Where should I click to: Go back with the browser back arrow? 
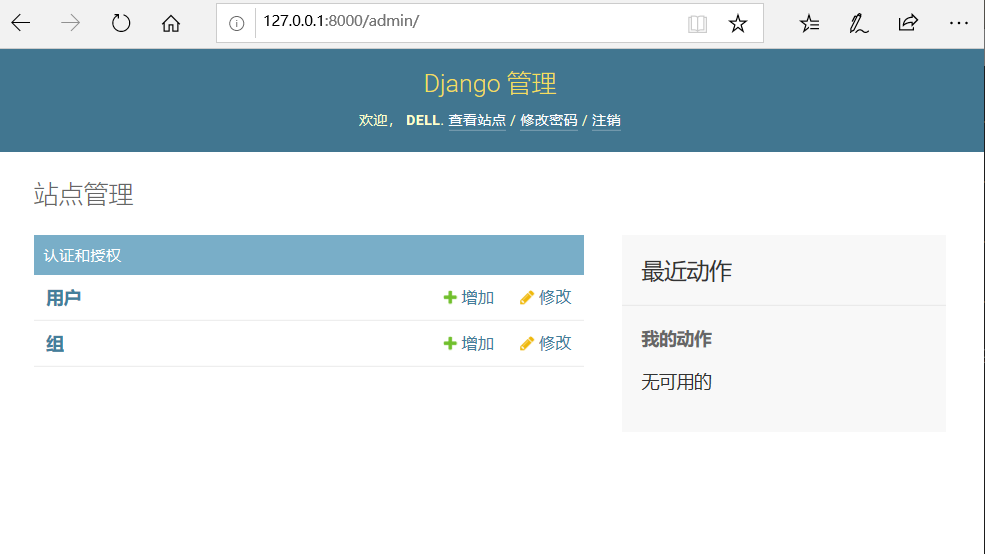(x=21, y=23)
